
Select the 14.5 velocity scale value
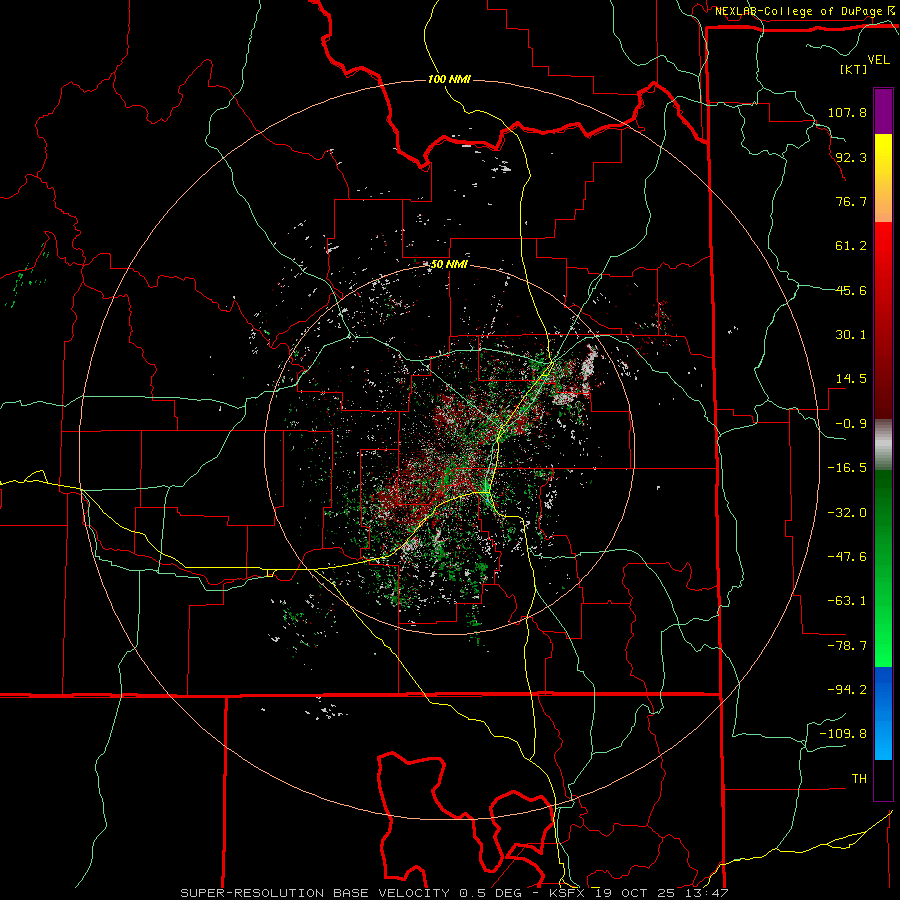coord(851,379)
